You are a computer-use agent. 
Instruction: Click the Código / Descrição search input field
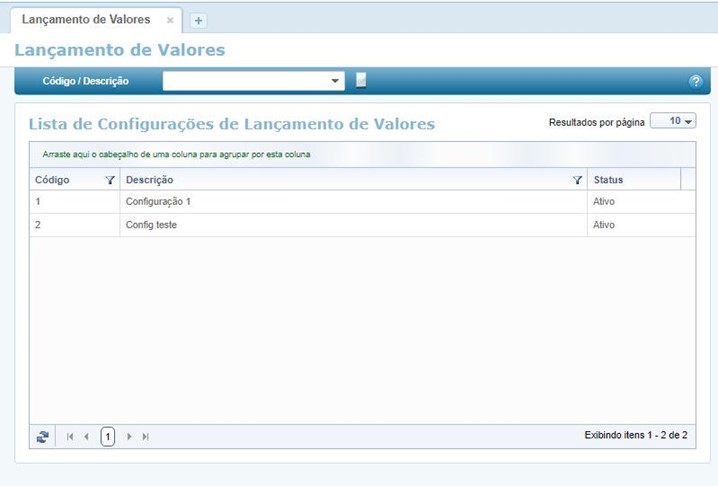(245, 81)
